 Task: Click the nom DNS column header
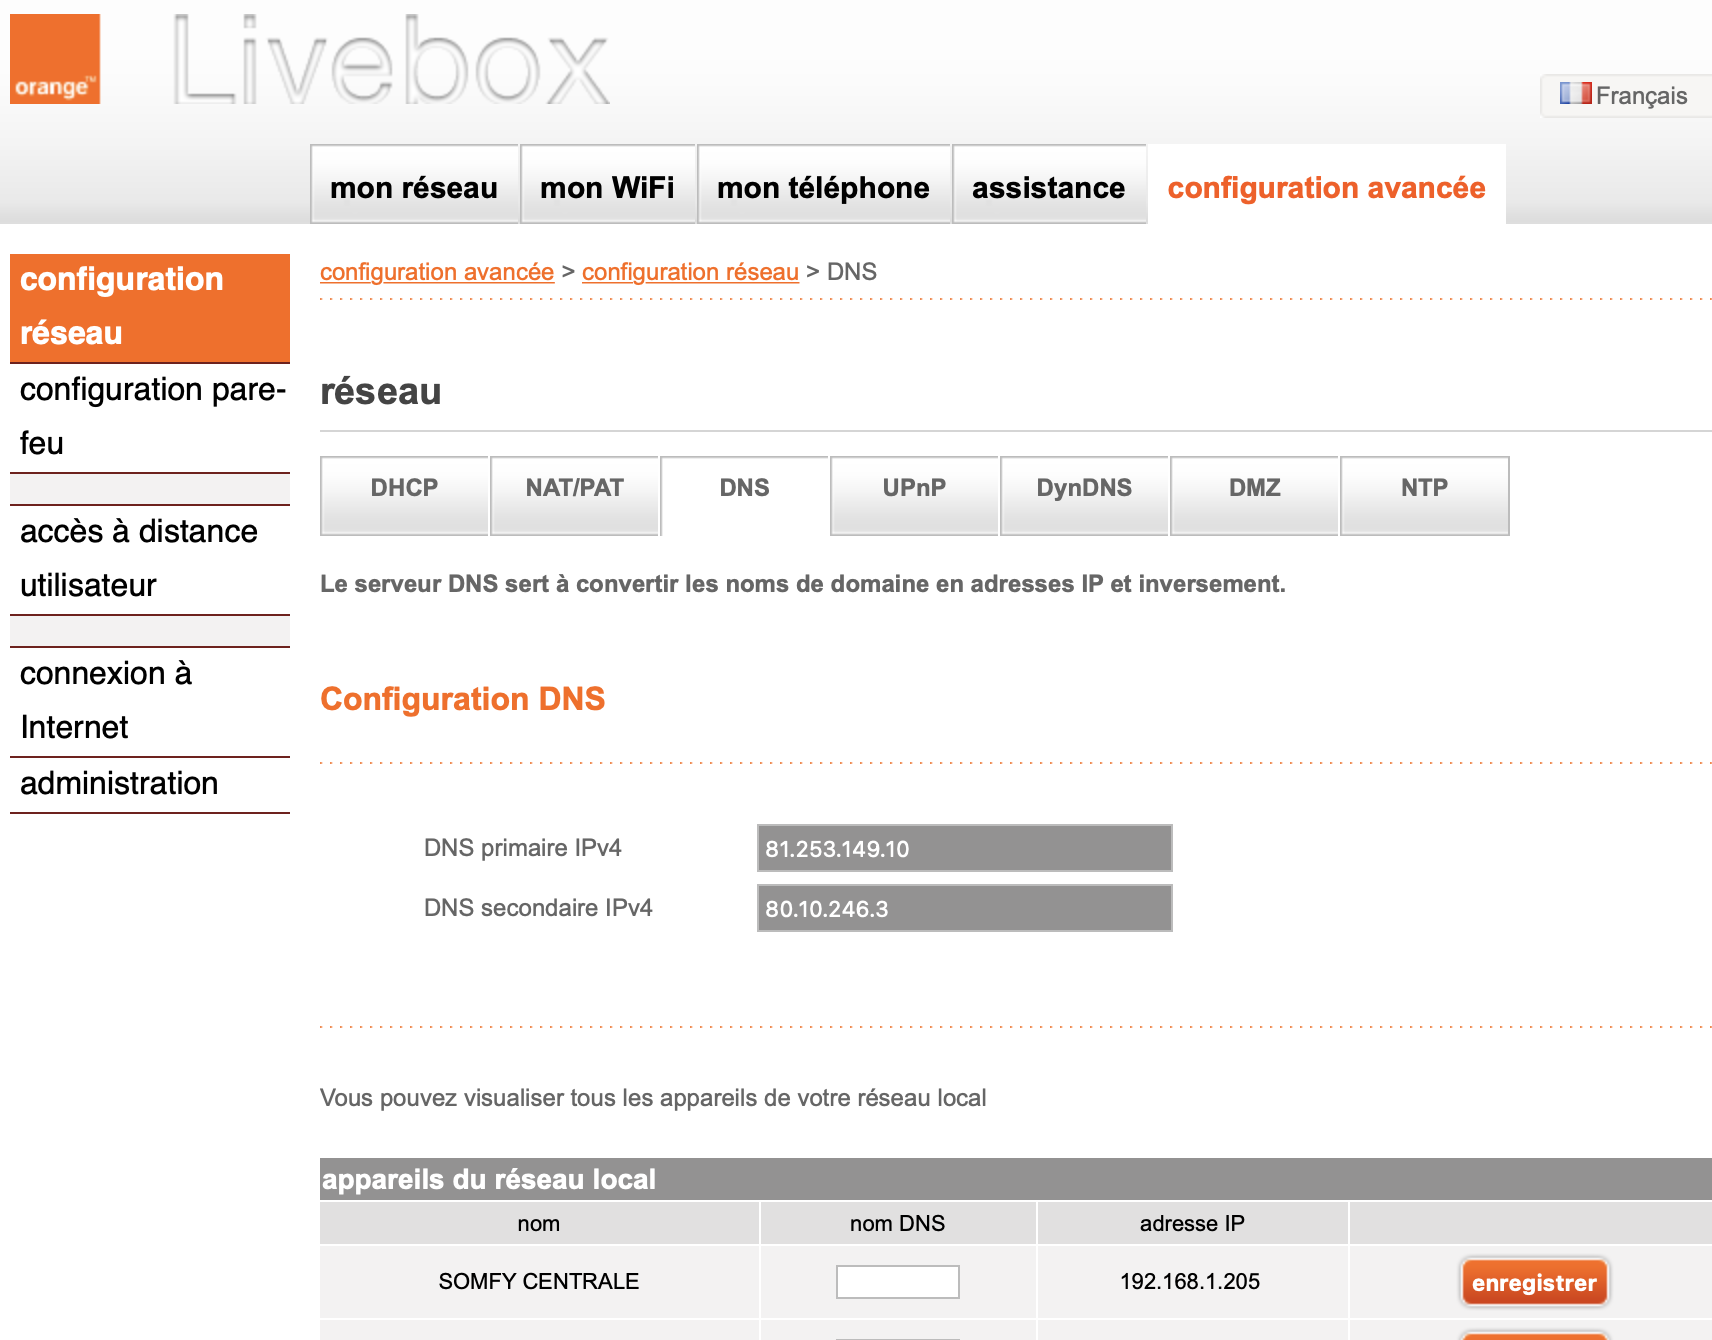click(897, 1223)
